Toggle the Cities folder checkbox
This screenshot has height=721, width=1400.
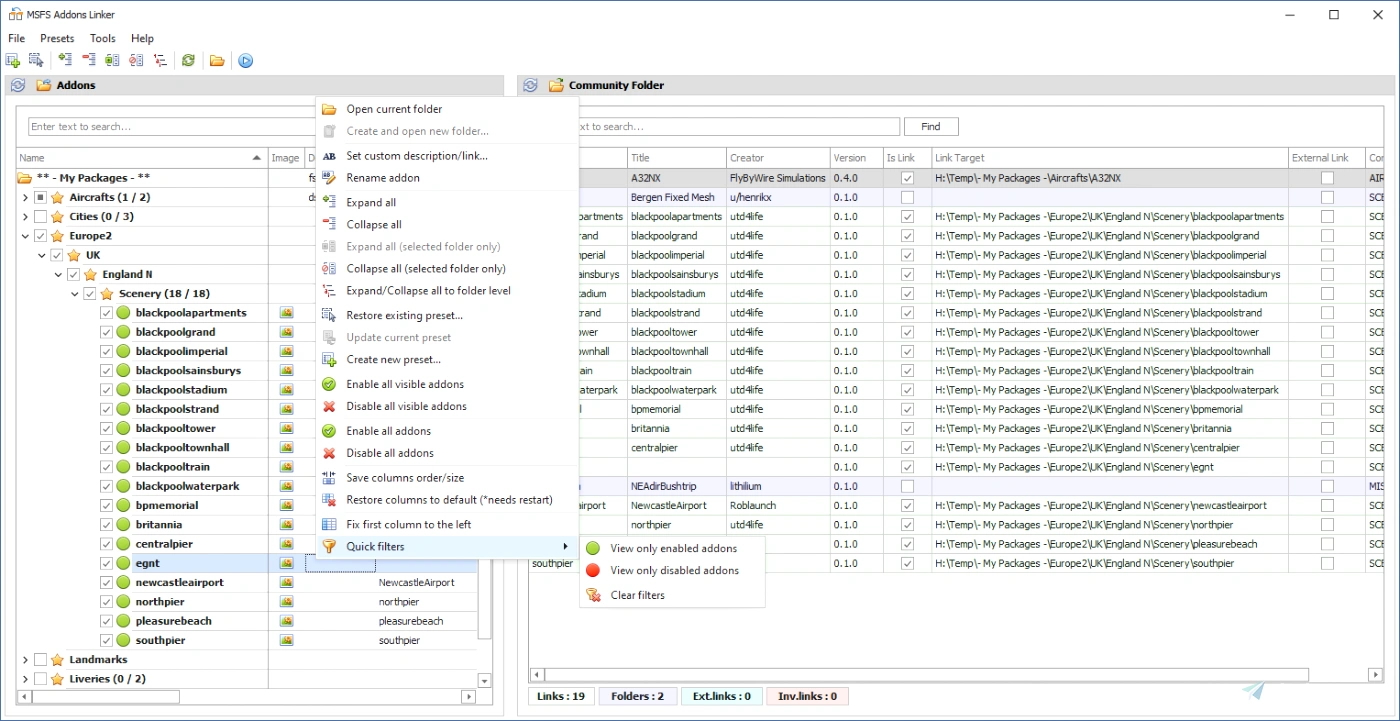tap(41, 217)
